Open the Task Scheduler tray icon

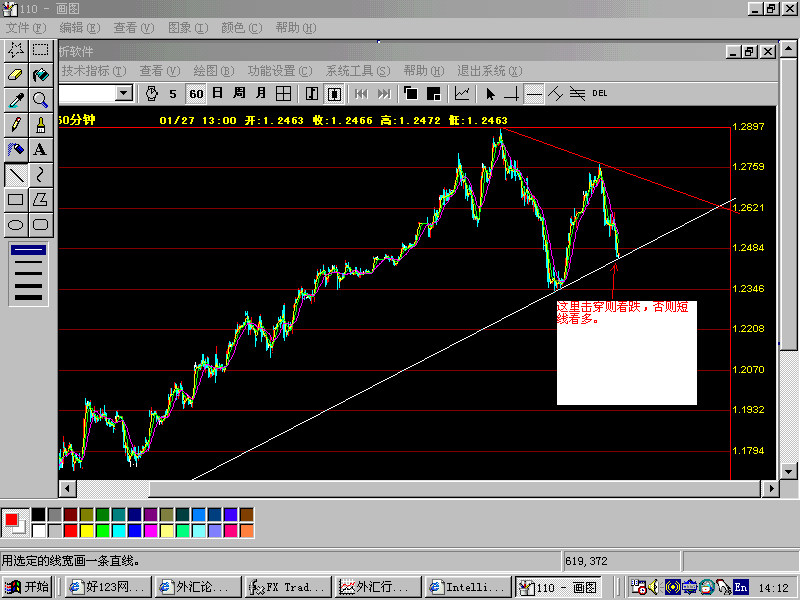click(638, 587)
